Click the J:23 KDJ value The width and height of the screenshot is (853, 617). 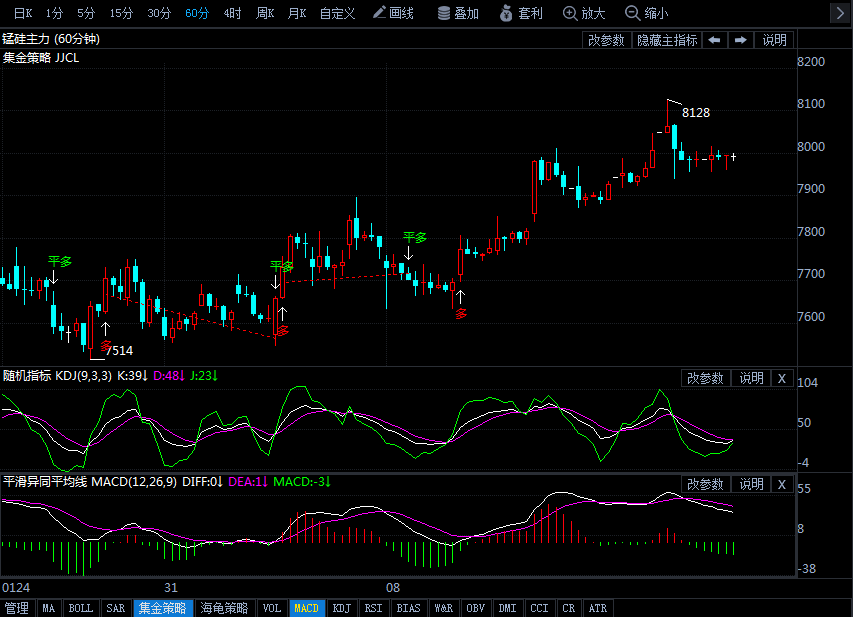(204, 376)
